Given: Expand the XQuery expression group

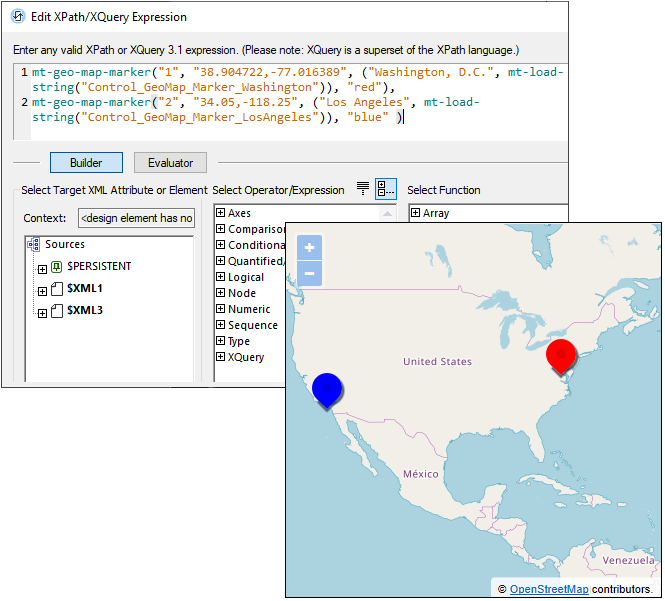Looking at the screenshot, I should point(221,357).
